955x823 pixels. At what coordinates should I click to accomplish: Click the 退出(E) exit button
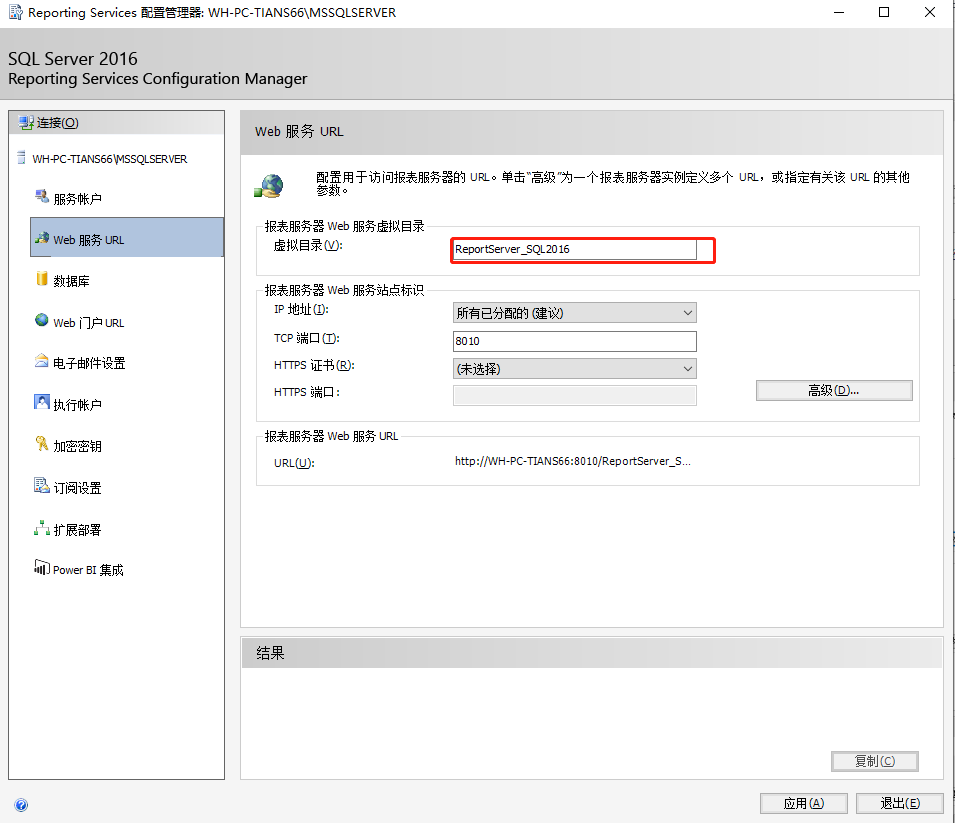(x=900, y=804)
